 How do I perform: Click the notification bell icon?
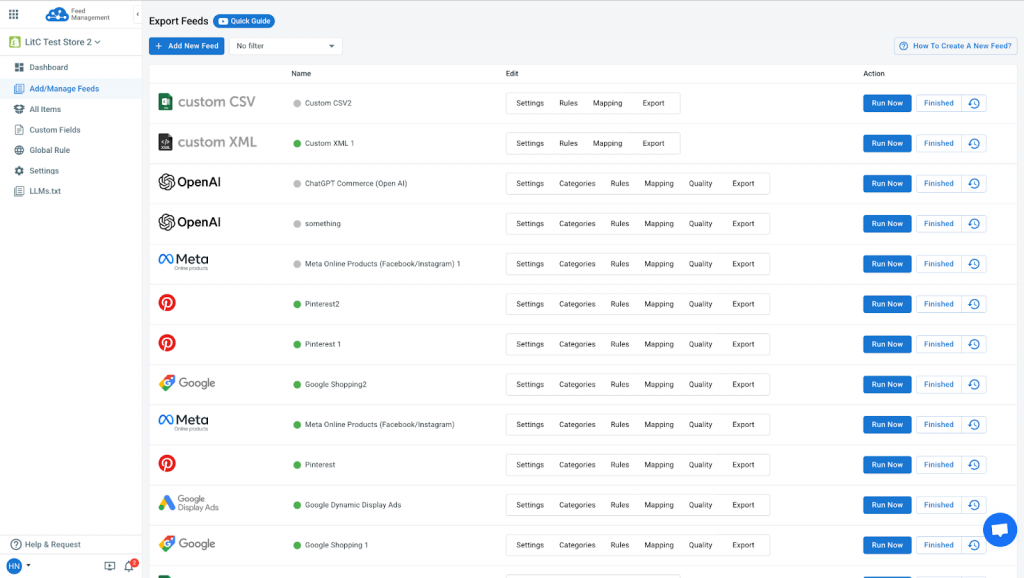coord(129,566)
